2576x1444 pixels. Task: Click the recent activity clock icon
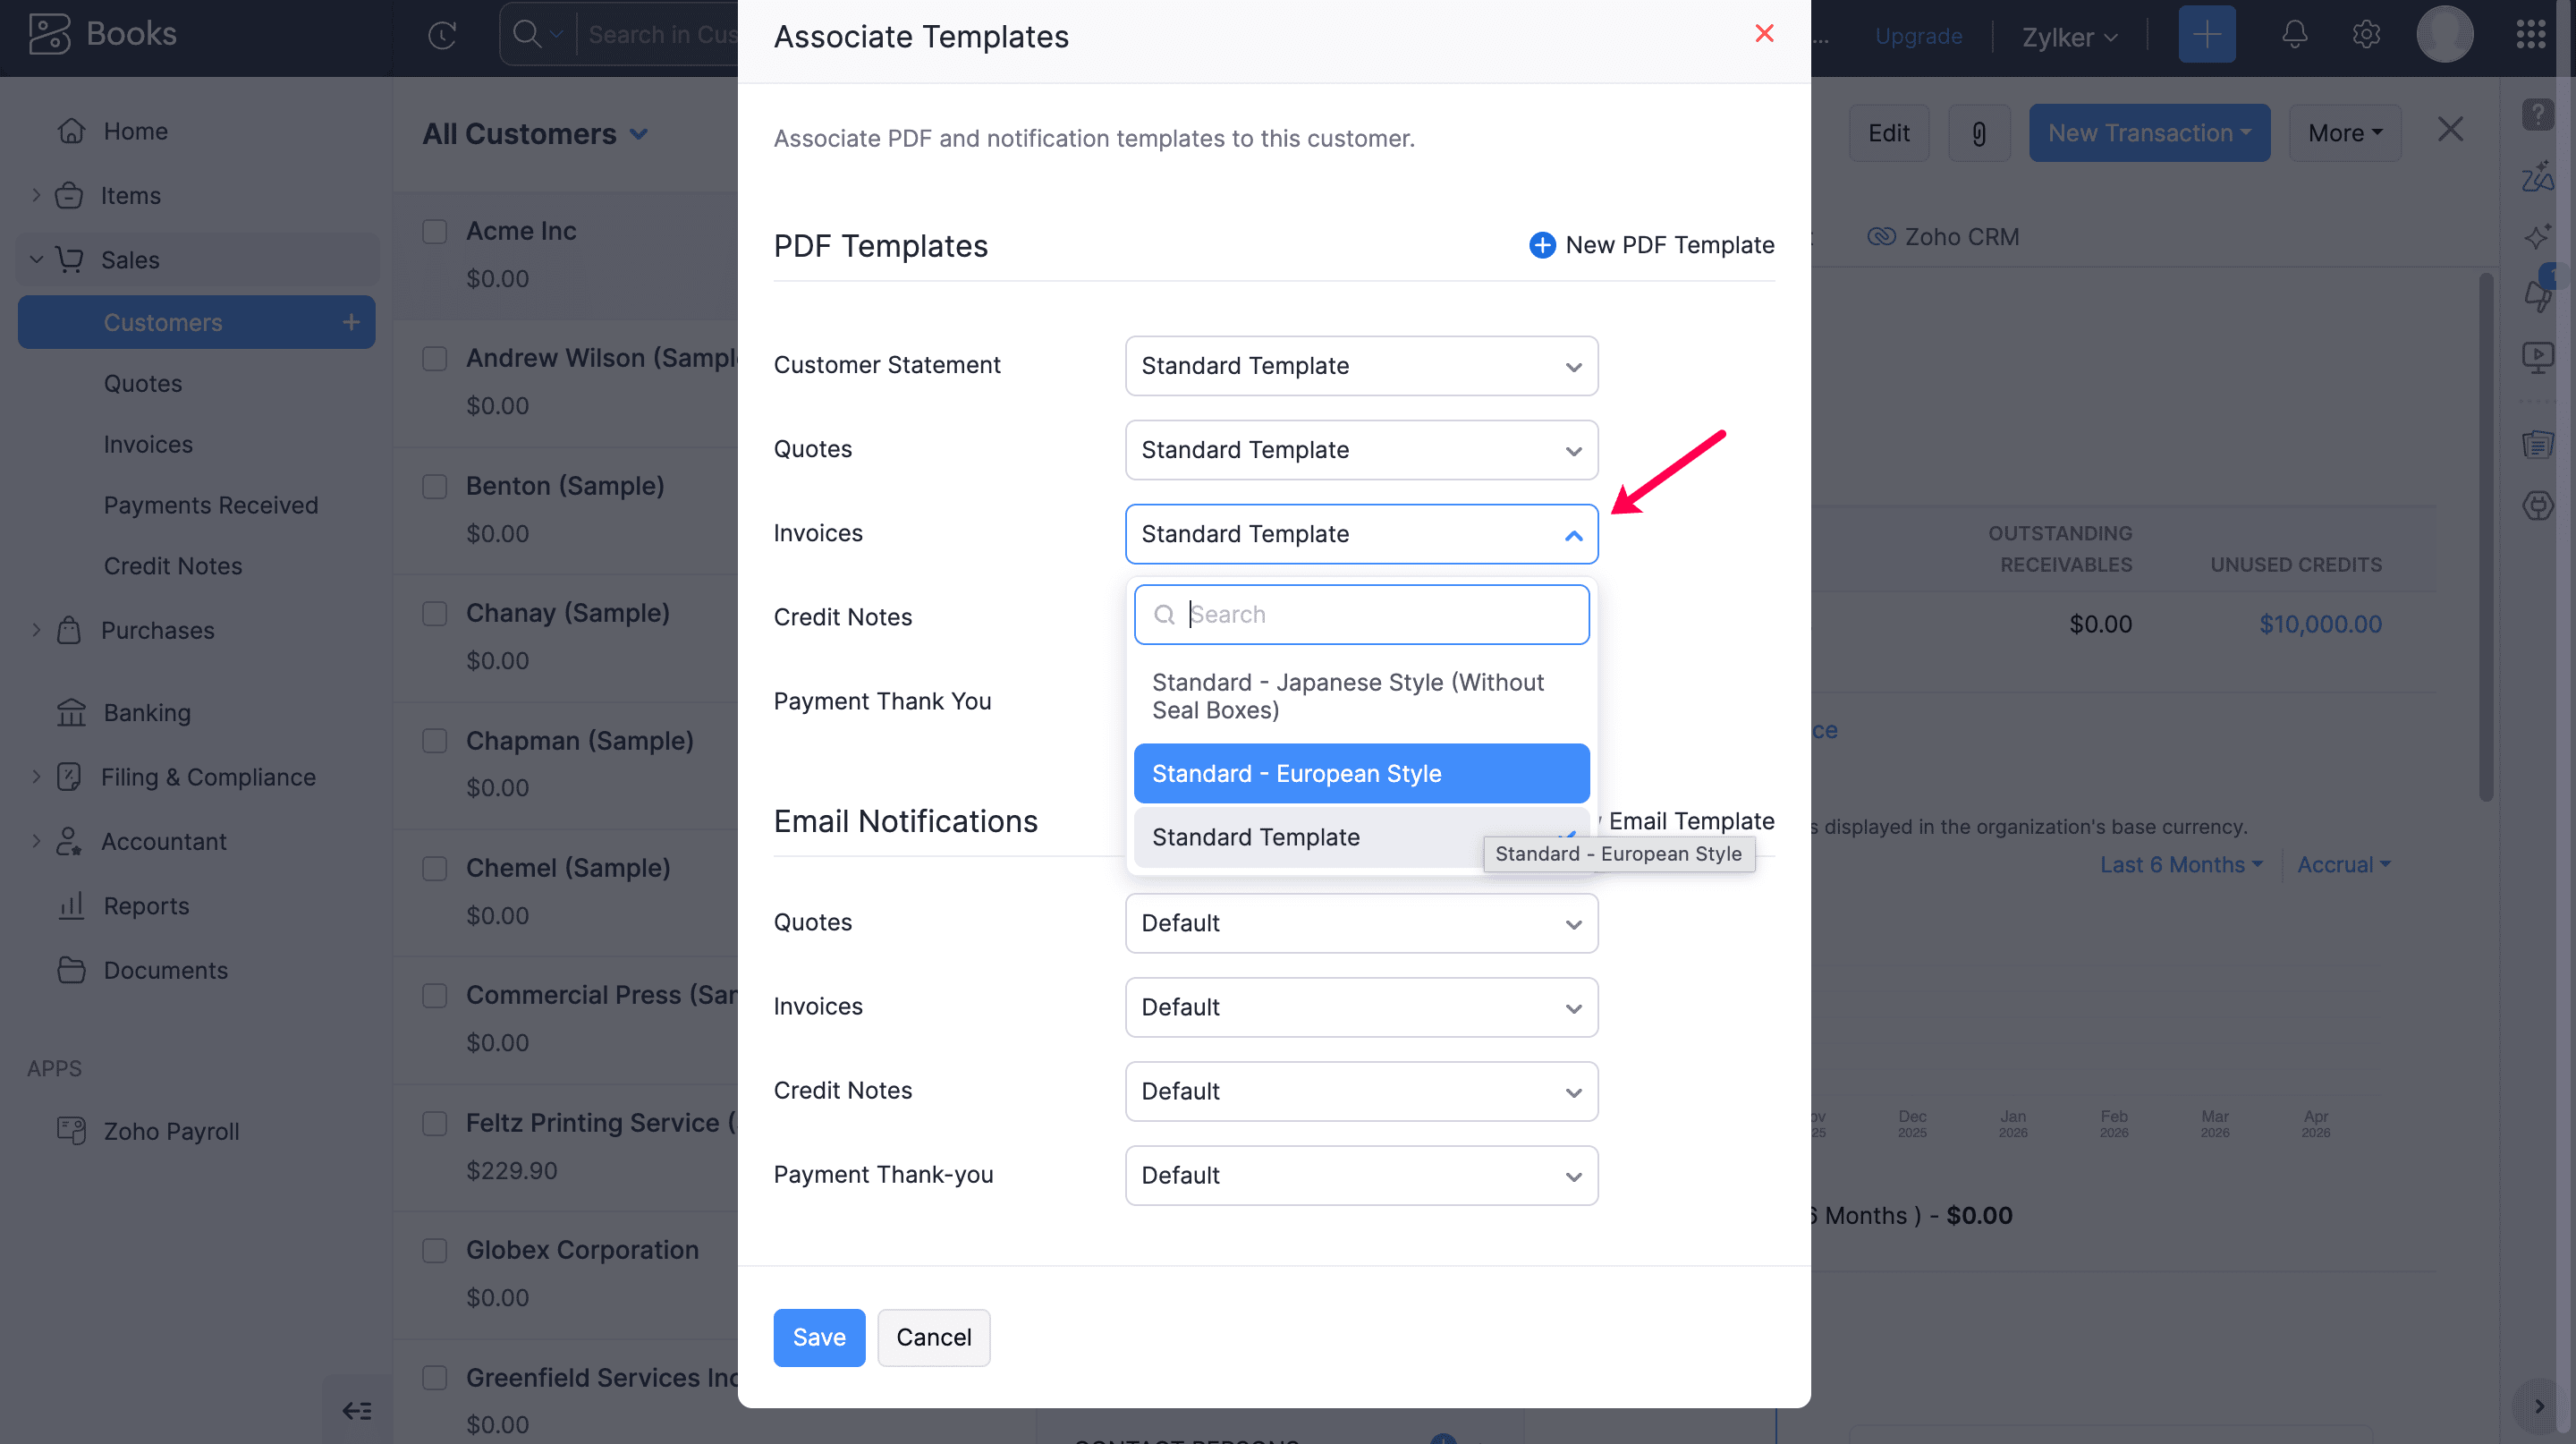pyautogui.click(x=442, y=35)
